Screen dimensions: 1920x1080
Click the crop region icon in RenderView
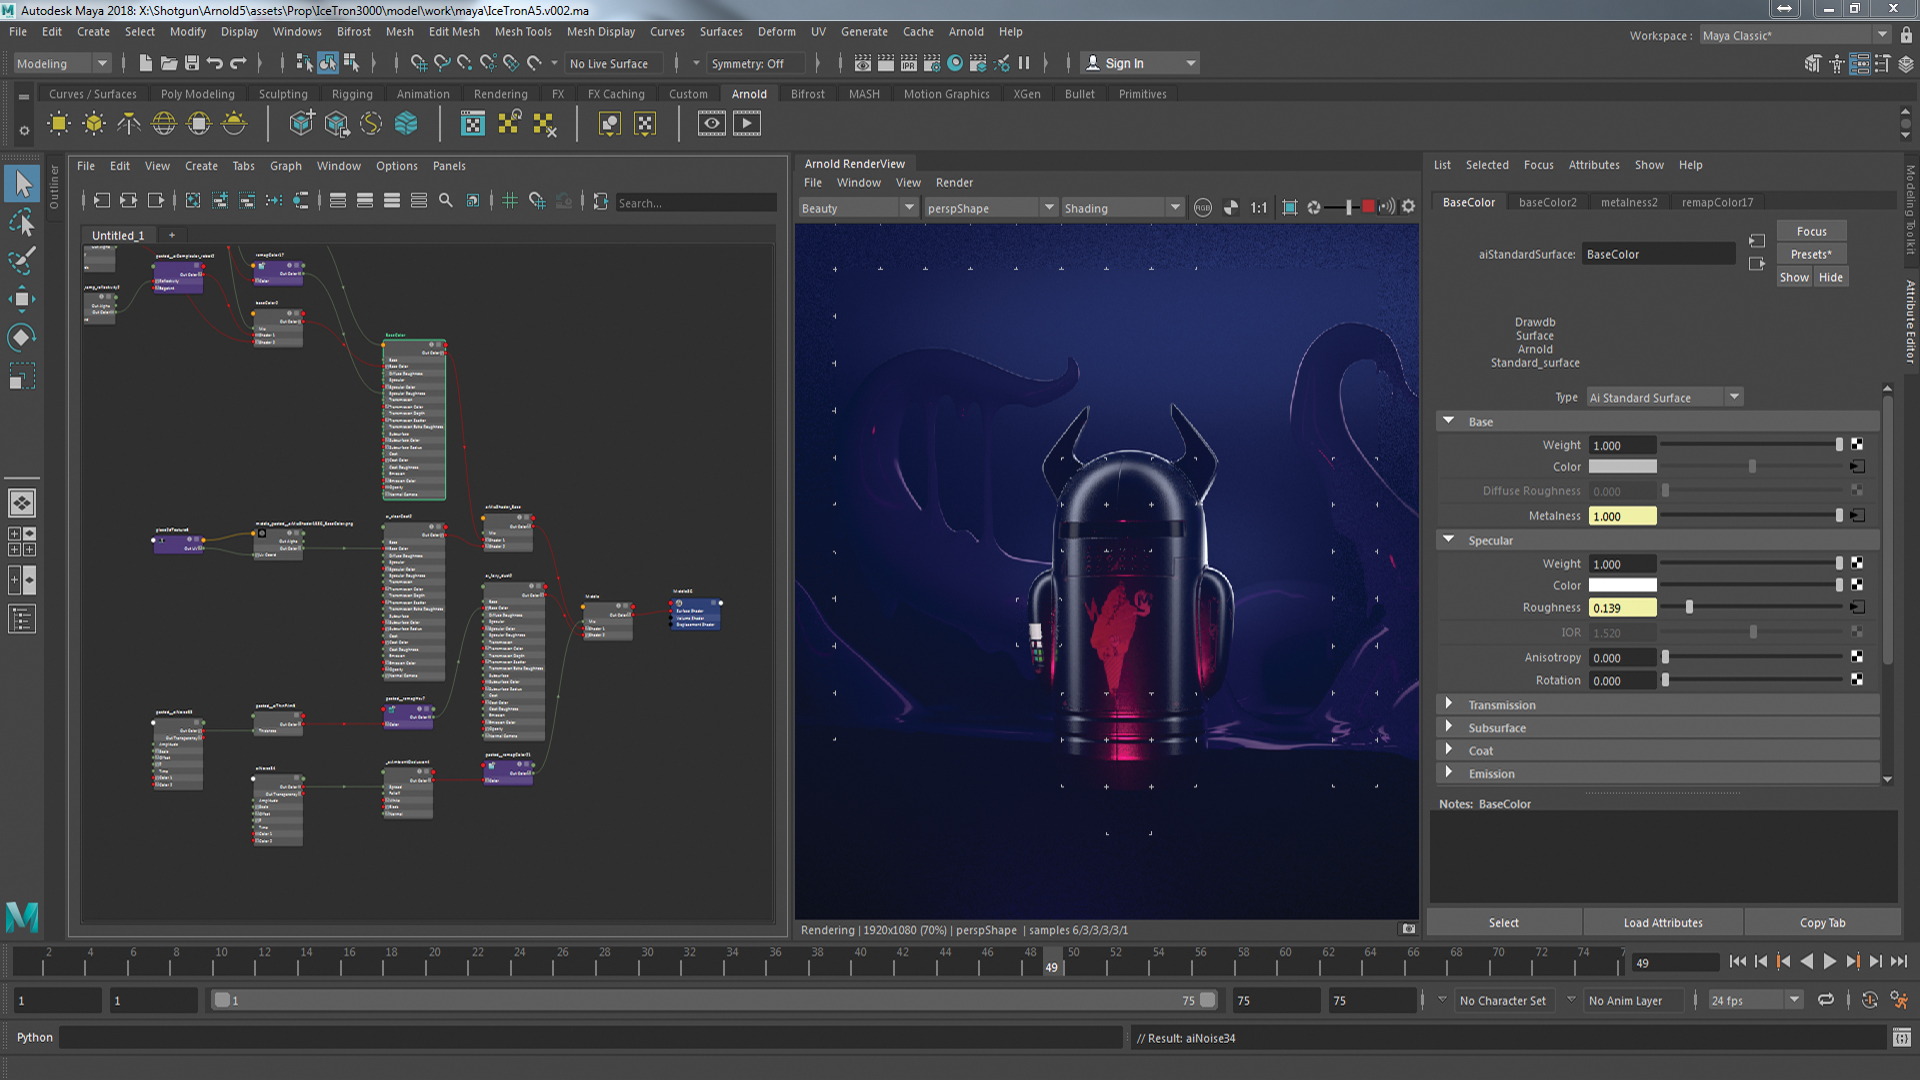(1290, 208)
